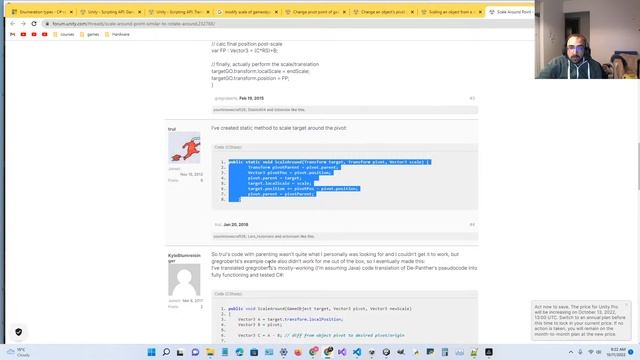Switch to the modify scale of gameobject tab
The image size is (640, 360).
247,12
